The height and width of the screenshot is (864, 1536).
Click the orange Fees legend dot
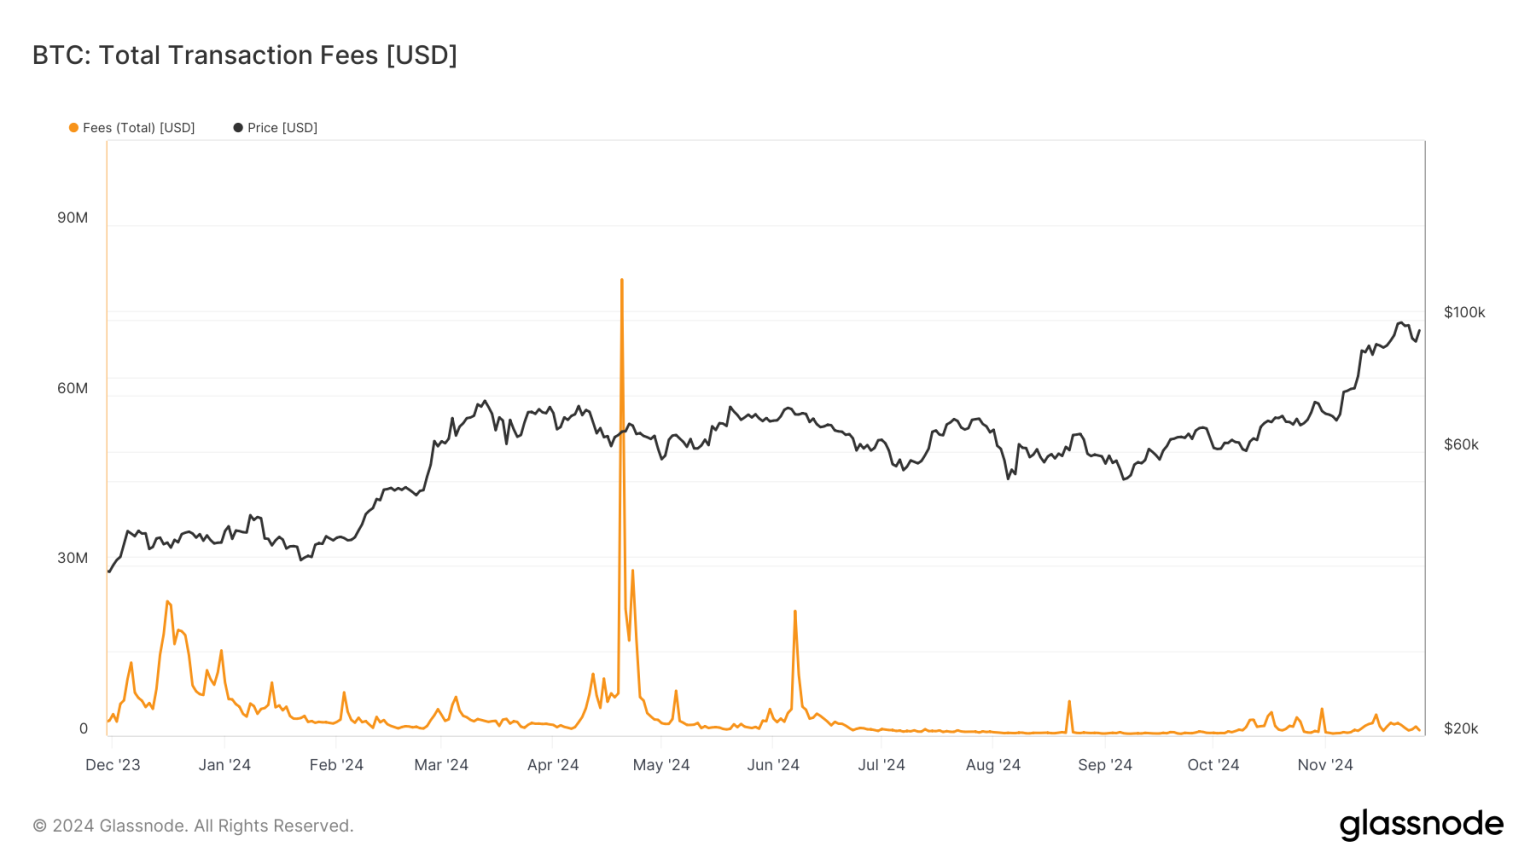click(74, 128)
